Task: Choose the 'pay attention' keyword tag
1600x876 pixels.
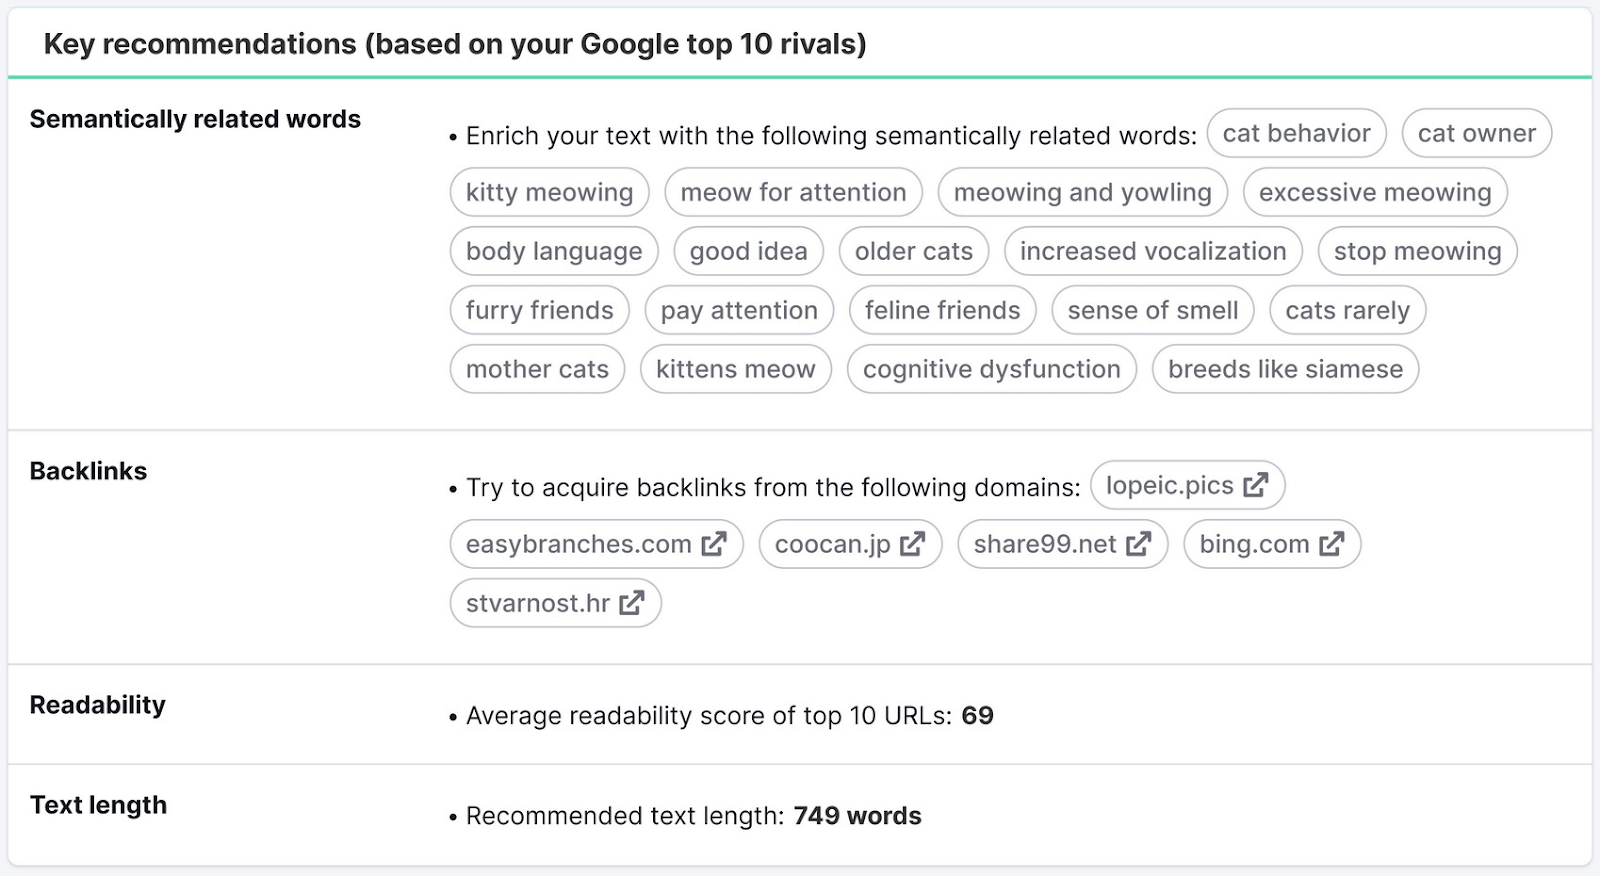Action: click(739, 310)
